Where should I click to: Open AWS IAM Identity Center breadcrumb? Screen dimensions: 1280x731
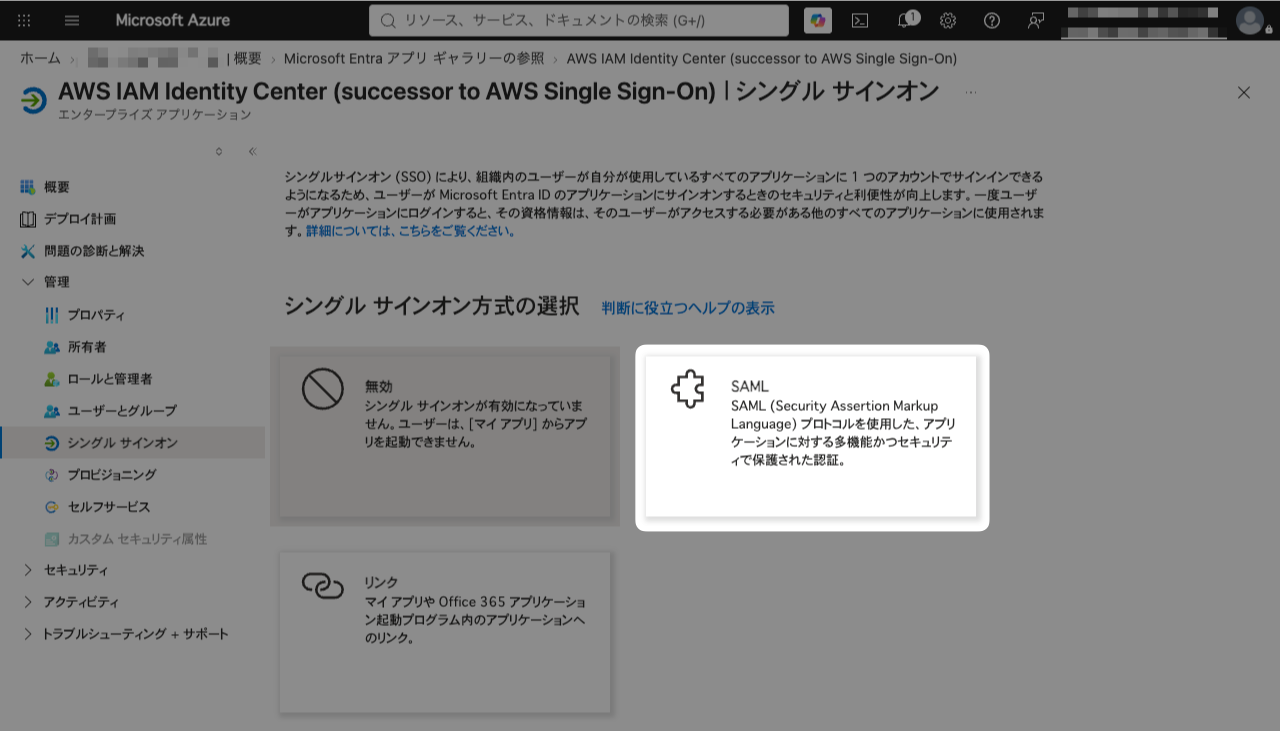[762, 58]
